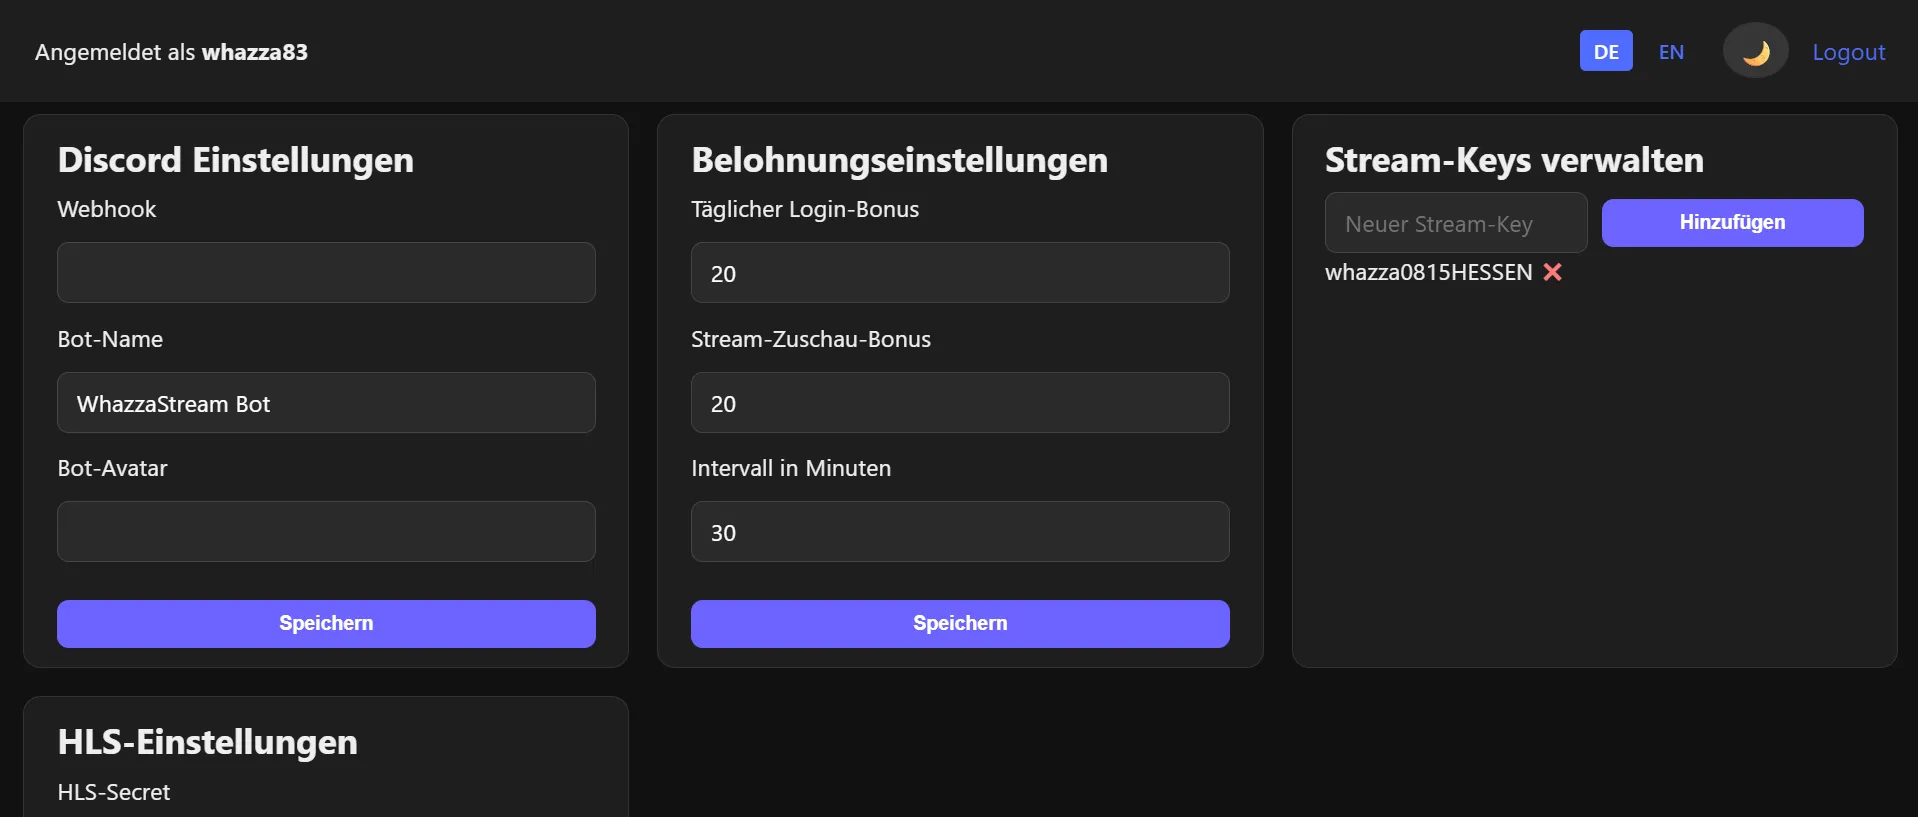Save the Discord settings
This screenshot has width=1918, height=817.
[x=326, y=624]
